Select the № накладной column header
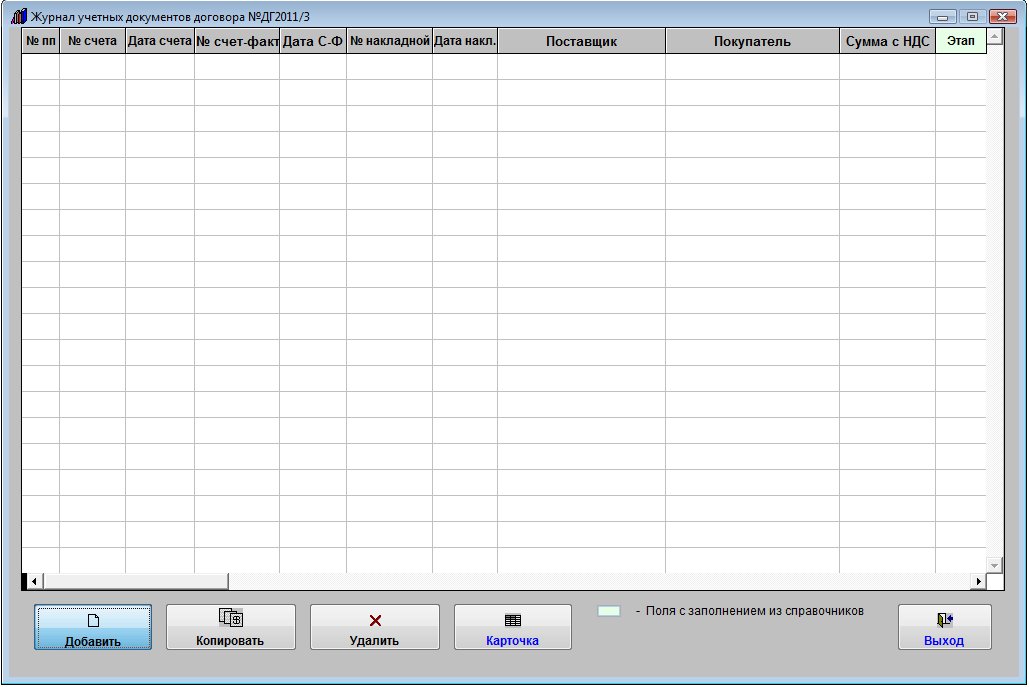 point(389,41)
